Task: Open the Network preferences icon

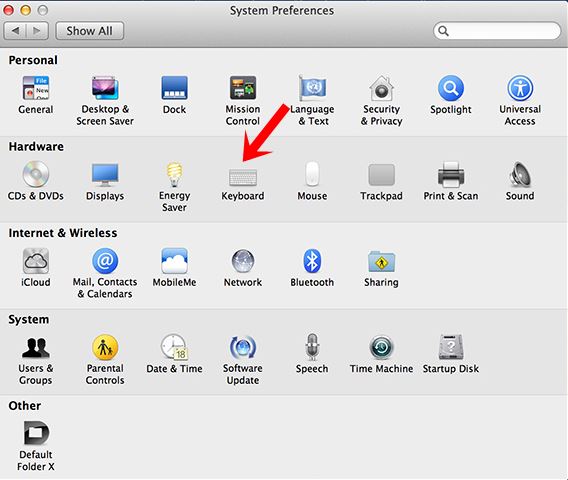Action: coord(243,261)
